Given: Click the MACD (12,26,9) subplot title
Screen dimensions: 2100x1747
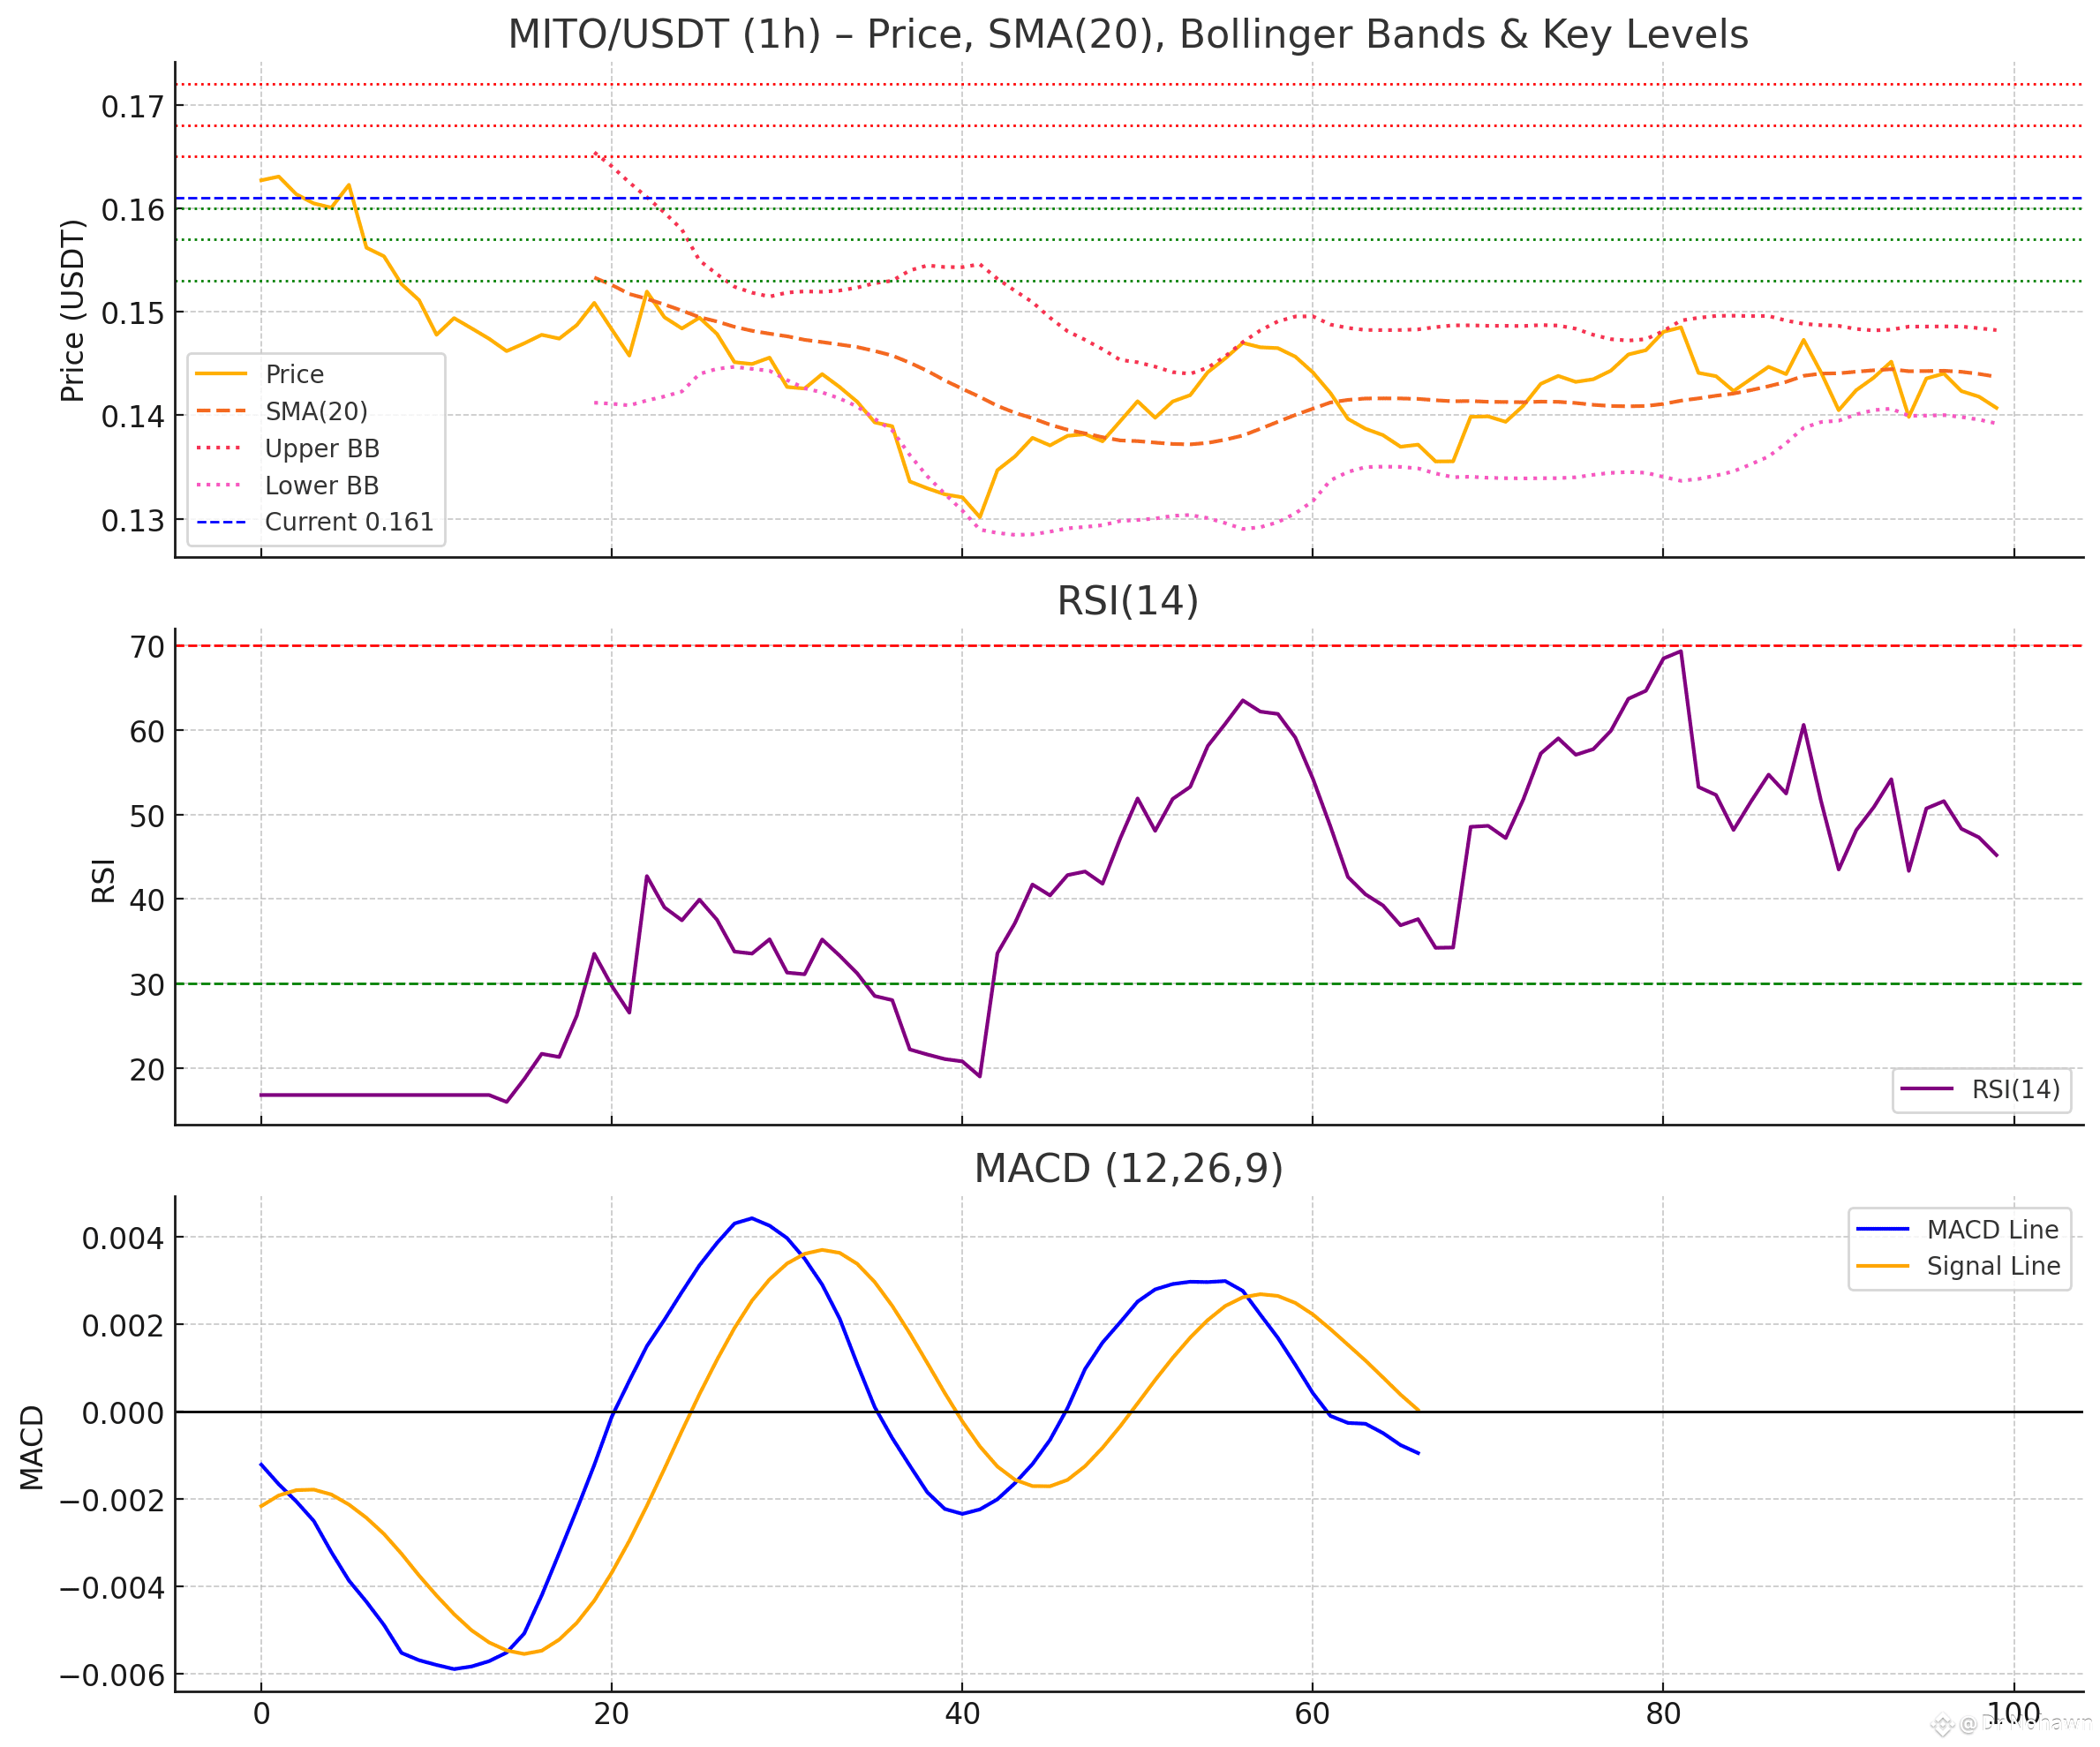Looking at the screenshot, I should tap(1128, 1168).
